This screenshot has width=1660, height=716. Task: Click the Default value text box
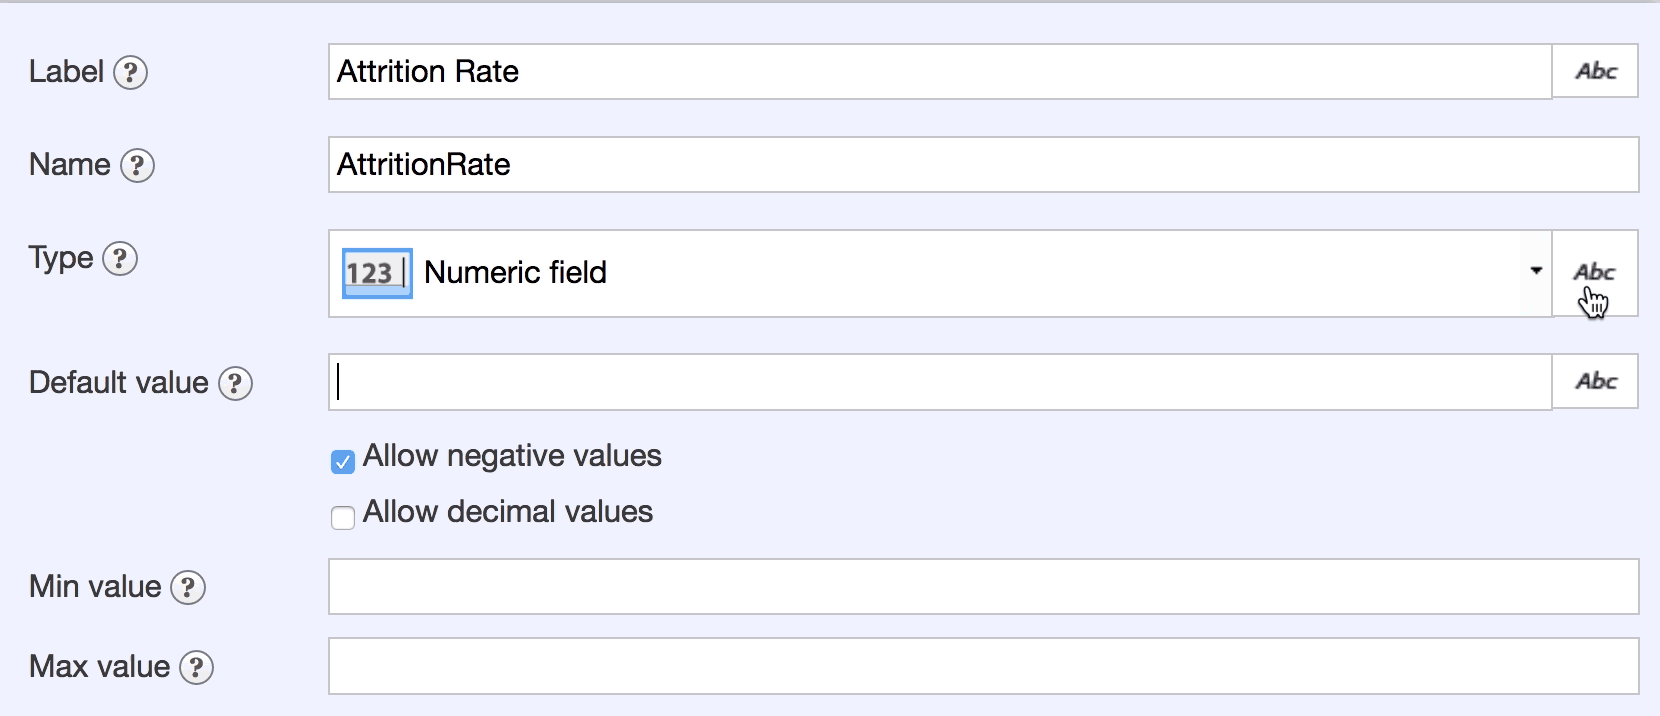940,382
